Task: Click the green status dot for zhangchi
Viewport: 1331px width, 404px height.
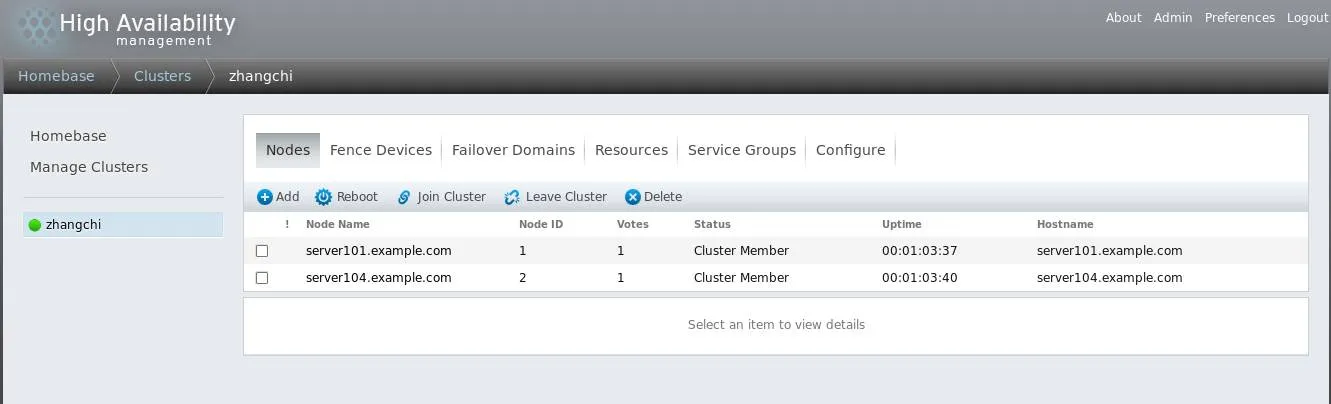Action: (35, 225)
